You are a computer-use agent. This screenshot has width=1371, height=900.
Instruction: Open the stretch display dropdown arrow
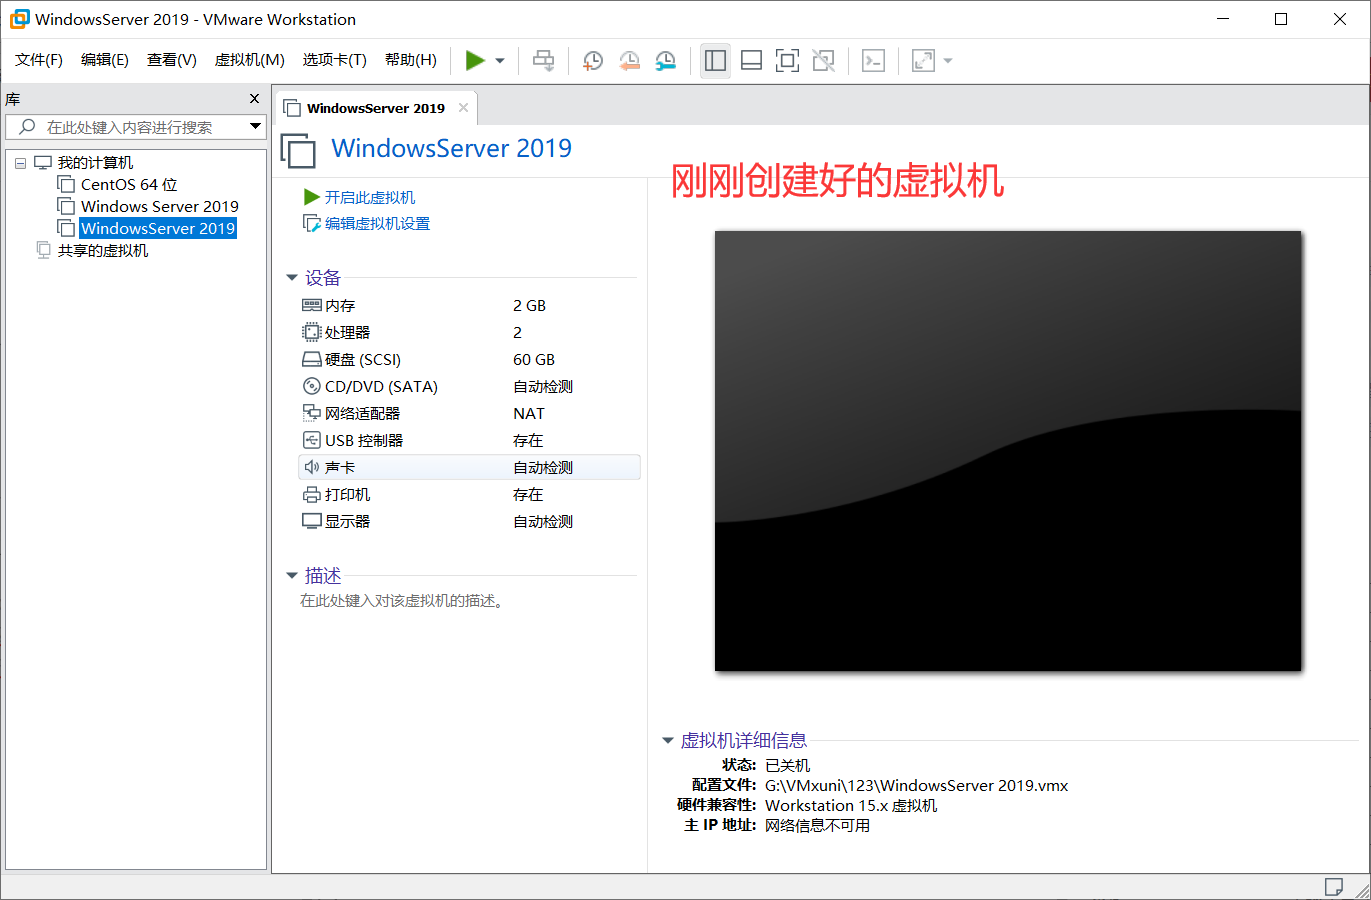pos(948,61)
